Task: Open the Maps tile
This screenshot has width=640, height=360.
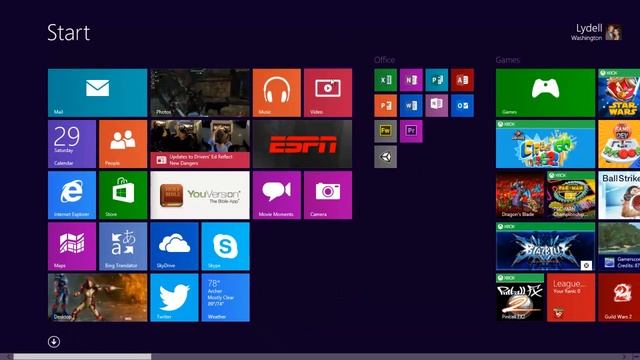Action: click(72, 247)
